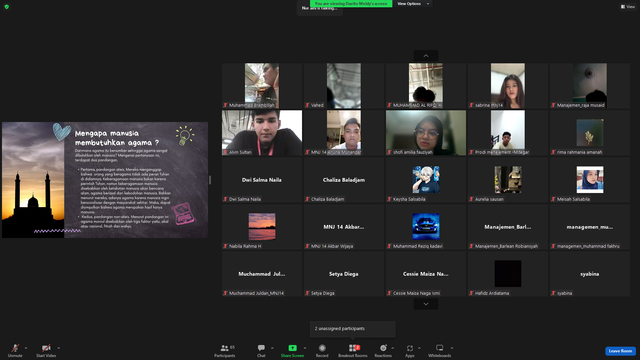Click the green encryption shield icon
The width and height of the screenshot is (640, 360).
click(x=7, y=7)
